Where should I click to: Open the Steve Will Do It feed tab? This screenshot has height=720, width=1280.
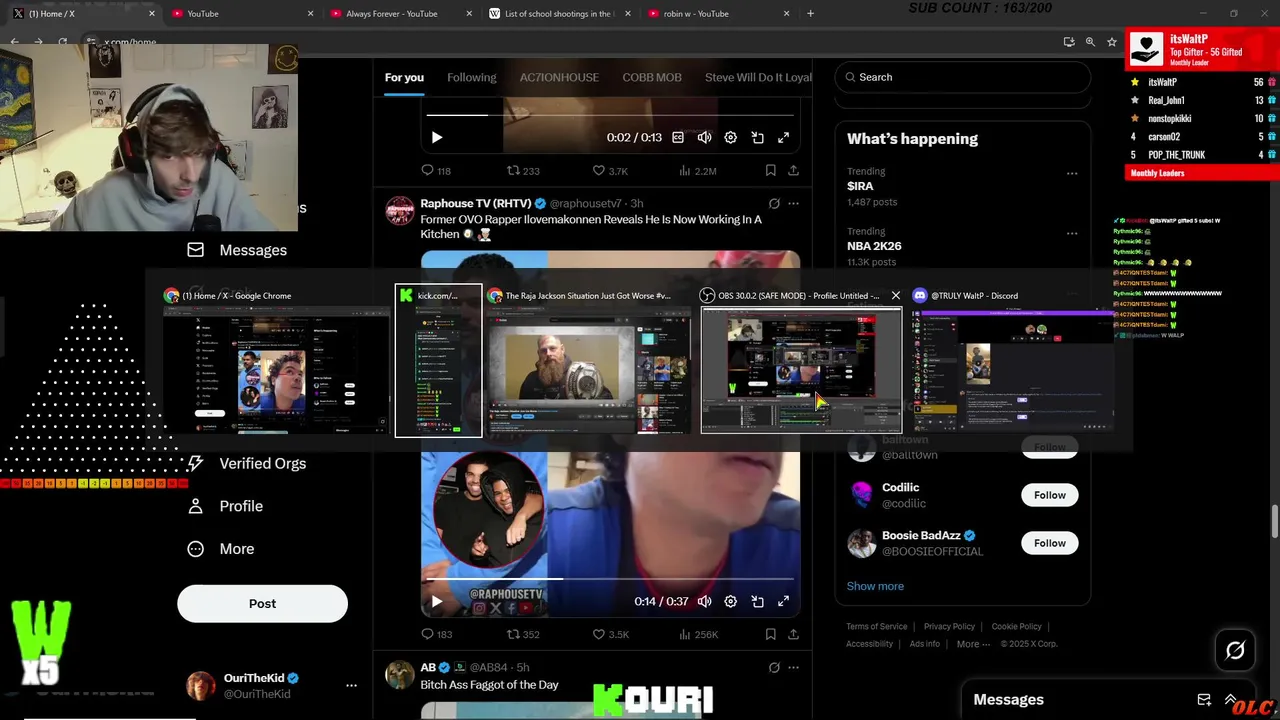pyautogui.click(x=758, y=77)
